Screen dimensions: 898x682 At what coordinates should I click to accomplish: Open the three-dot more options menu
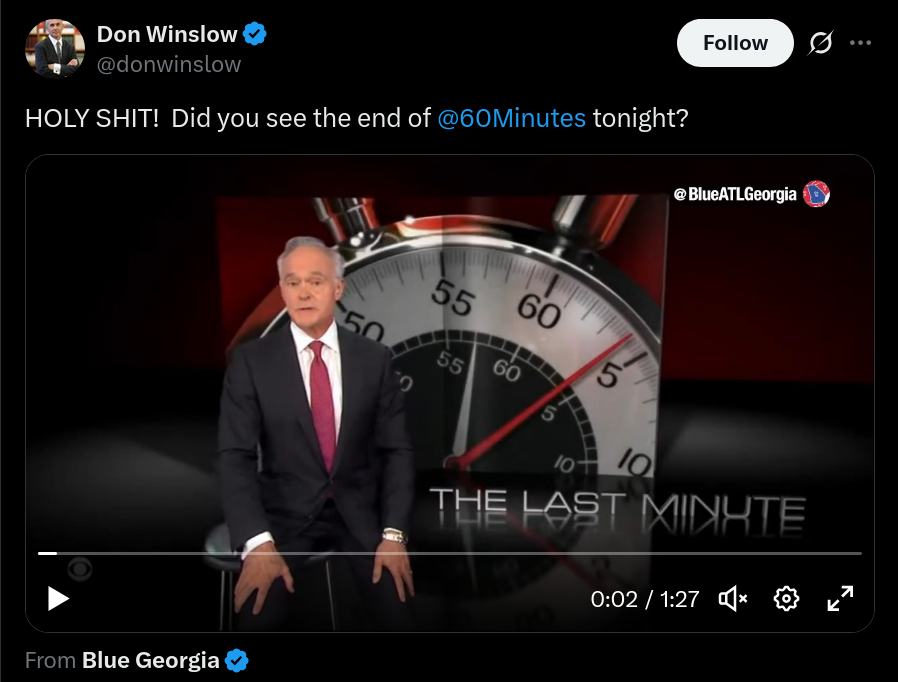pyautogui.click(x=860, y=43)
